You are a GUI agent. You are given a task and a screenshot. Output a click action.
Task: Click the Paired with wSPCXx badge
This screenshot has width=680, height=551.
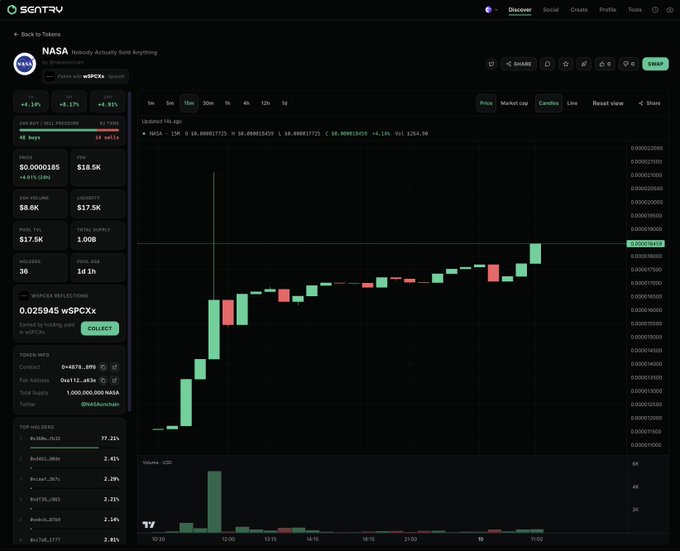coord(85,76)
